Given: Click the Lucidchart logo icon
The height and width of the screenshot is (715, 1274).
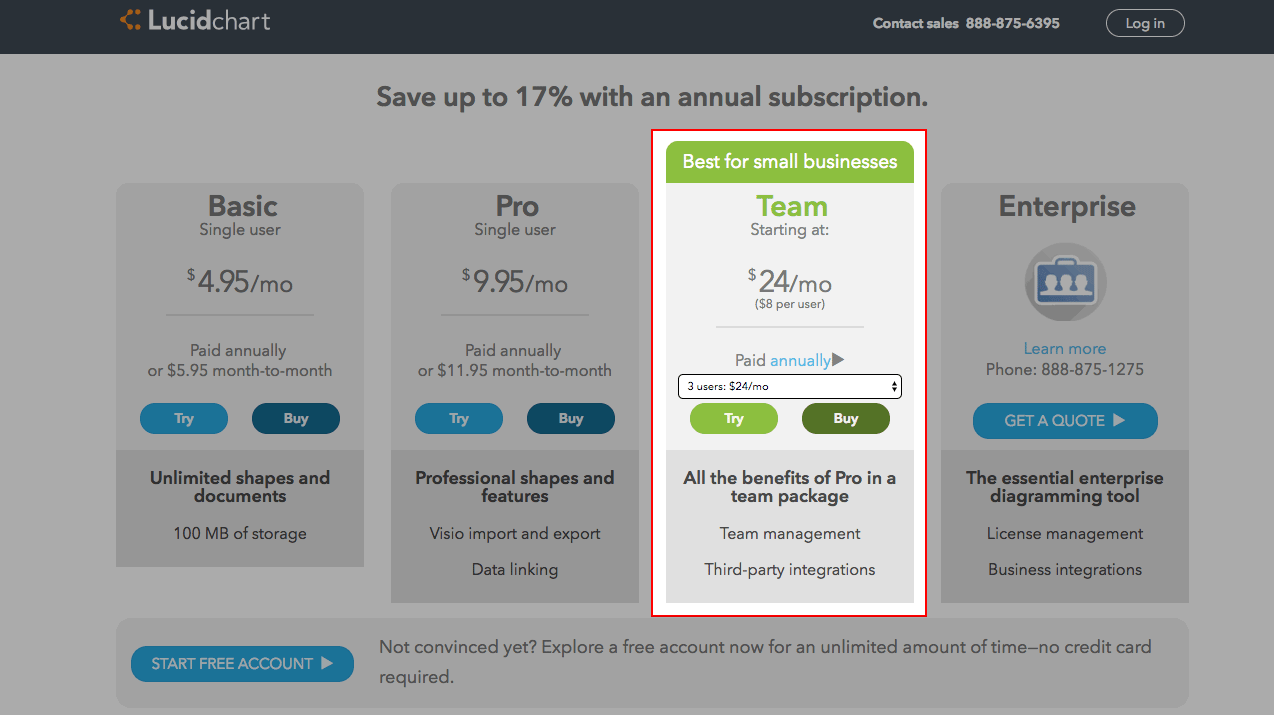Looking at the screenshot, I should (x=130, y=20).
